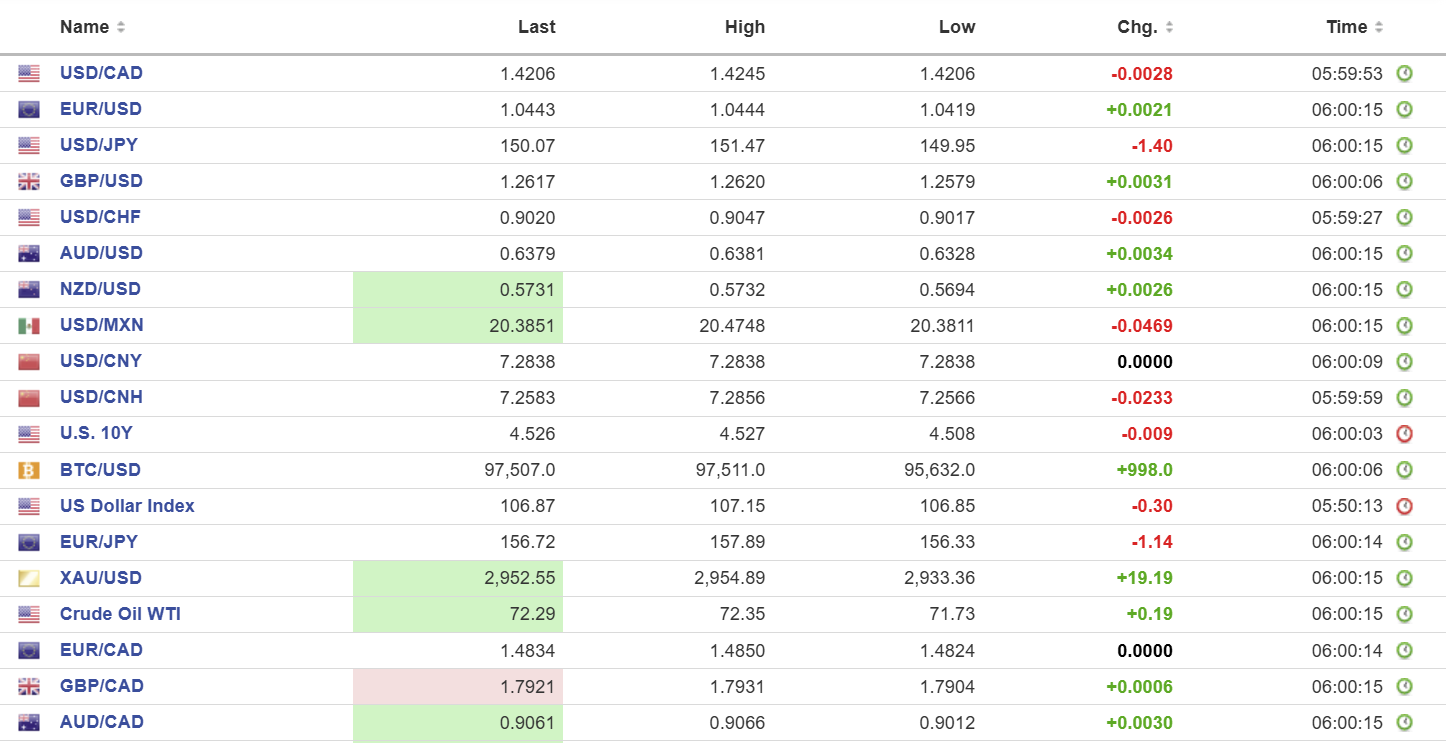Click the red clock icon in US Dollar Index row

coord(1404,506)
